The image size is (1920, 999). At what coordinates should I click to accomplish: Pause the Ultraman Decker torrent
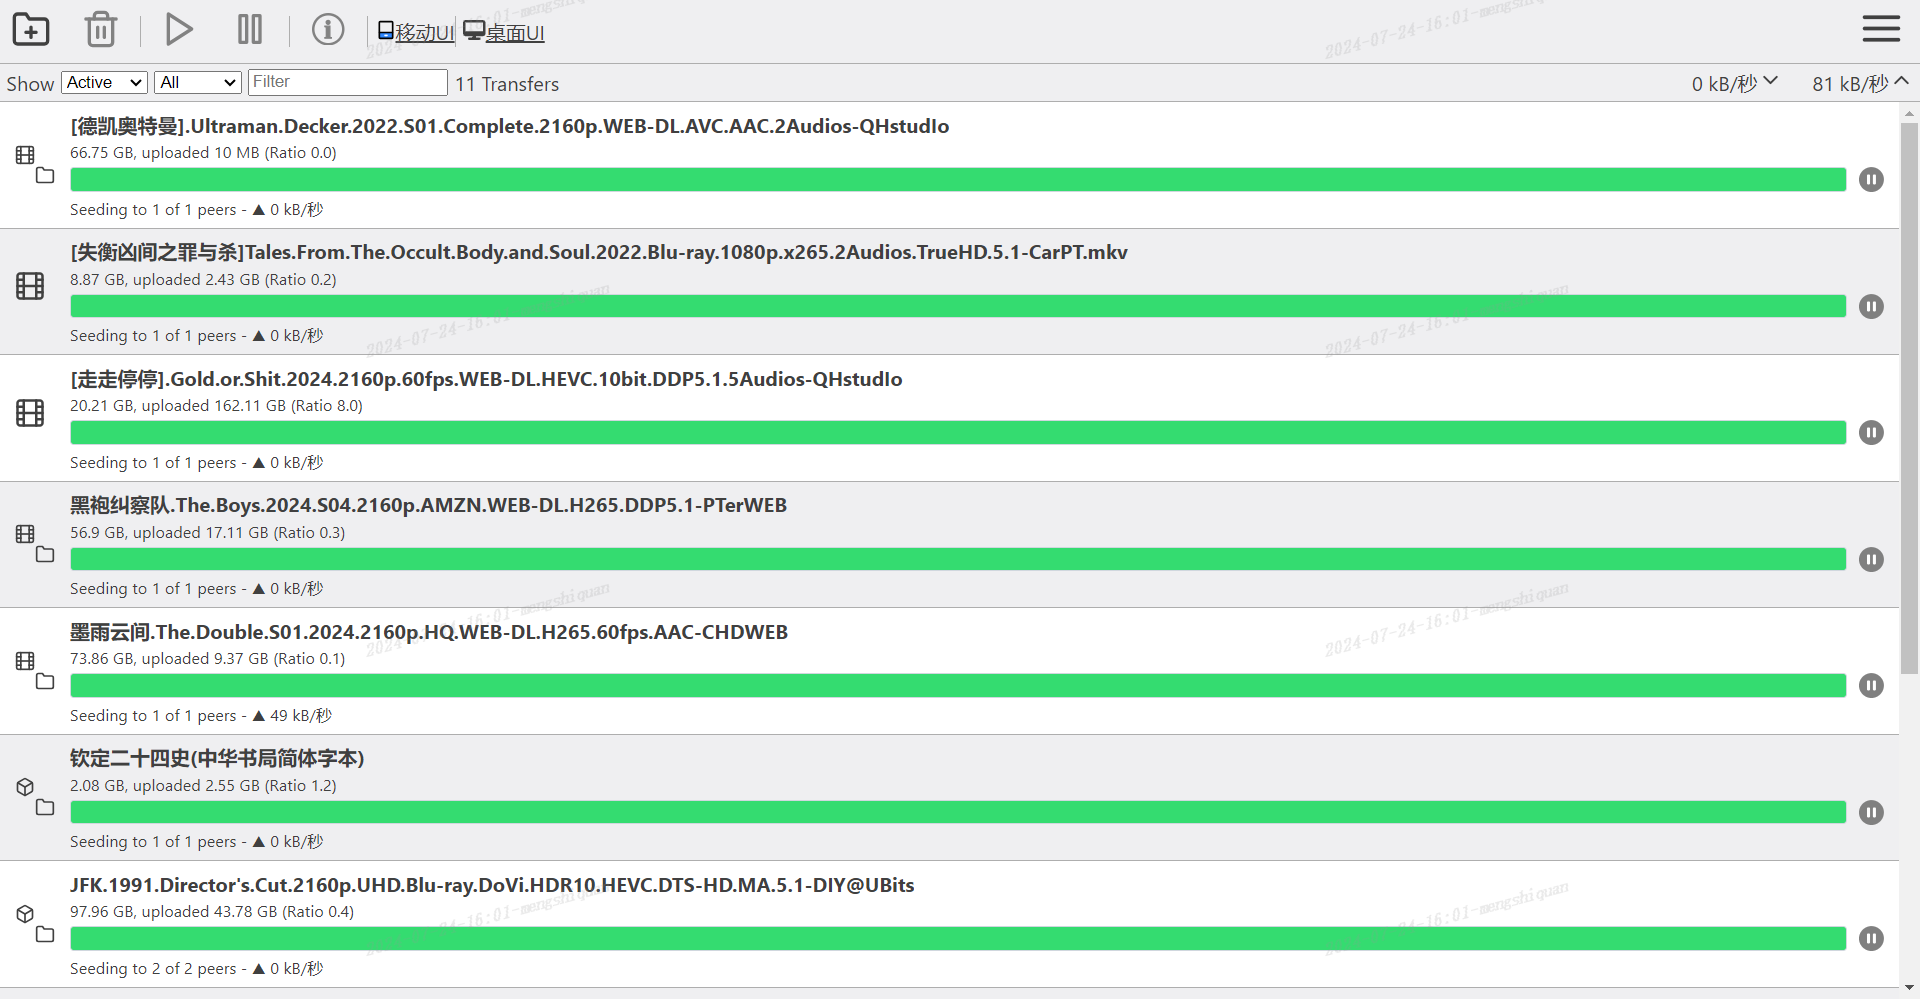tap(1871, 180)
